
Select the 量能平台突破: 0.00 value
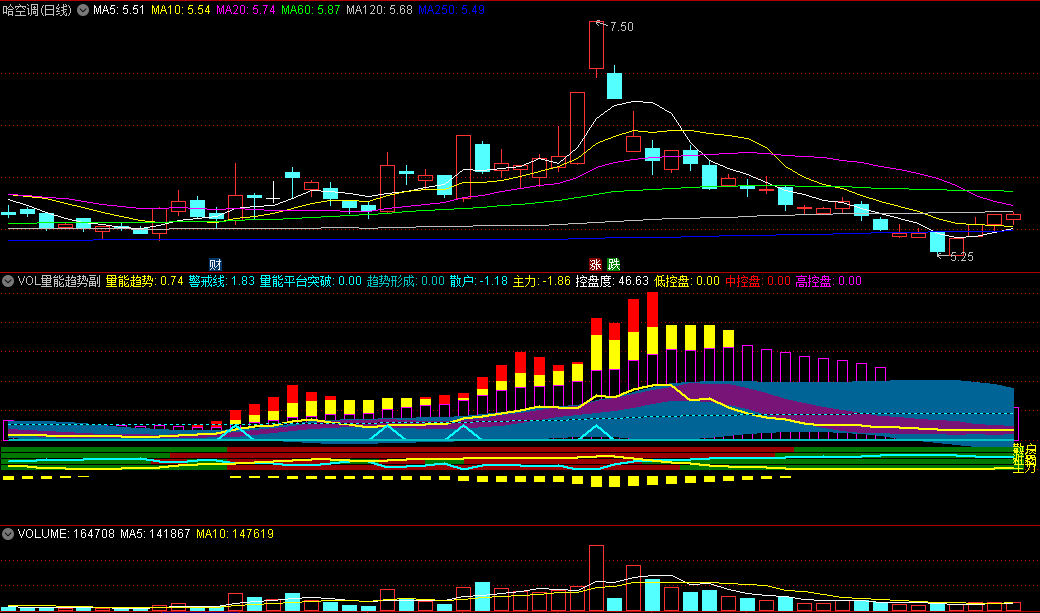pyautogui.click(x=310, y=281)
